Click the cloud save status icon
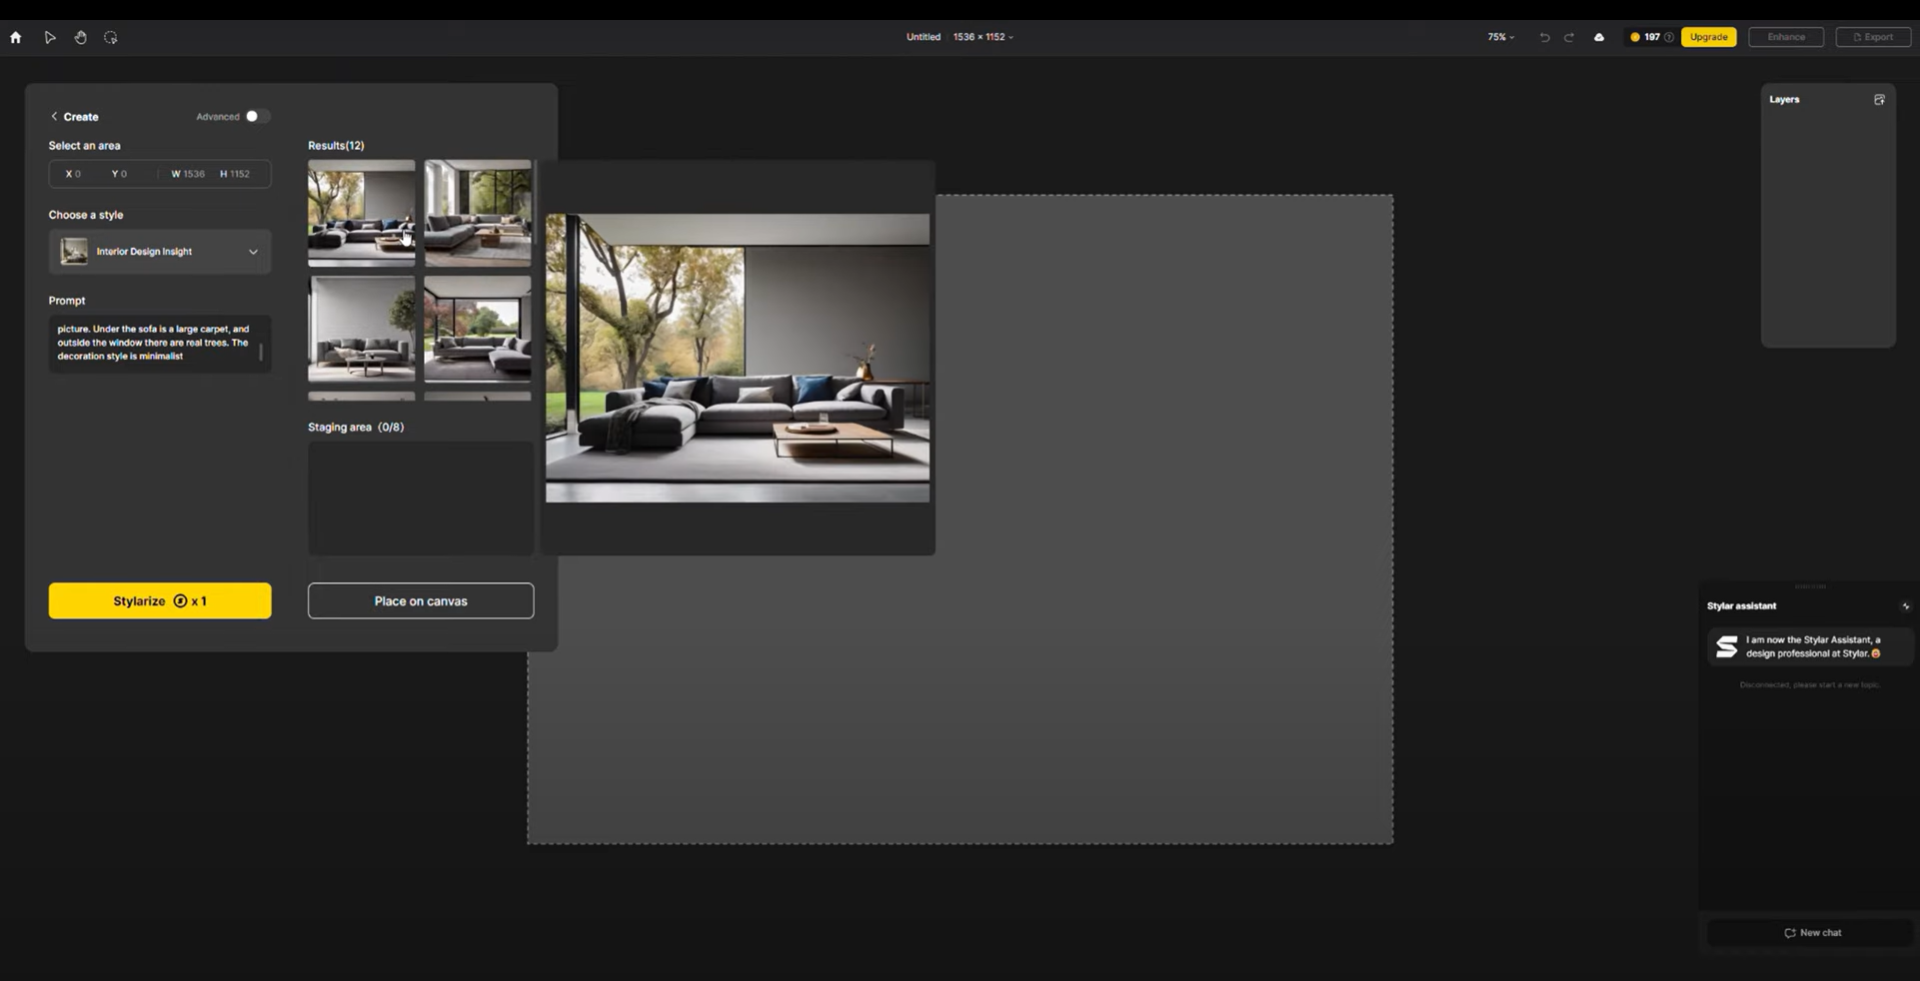The width and height of the screenshot is (1920, 981). click(1599, 38)
